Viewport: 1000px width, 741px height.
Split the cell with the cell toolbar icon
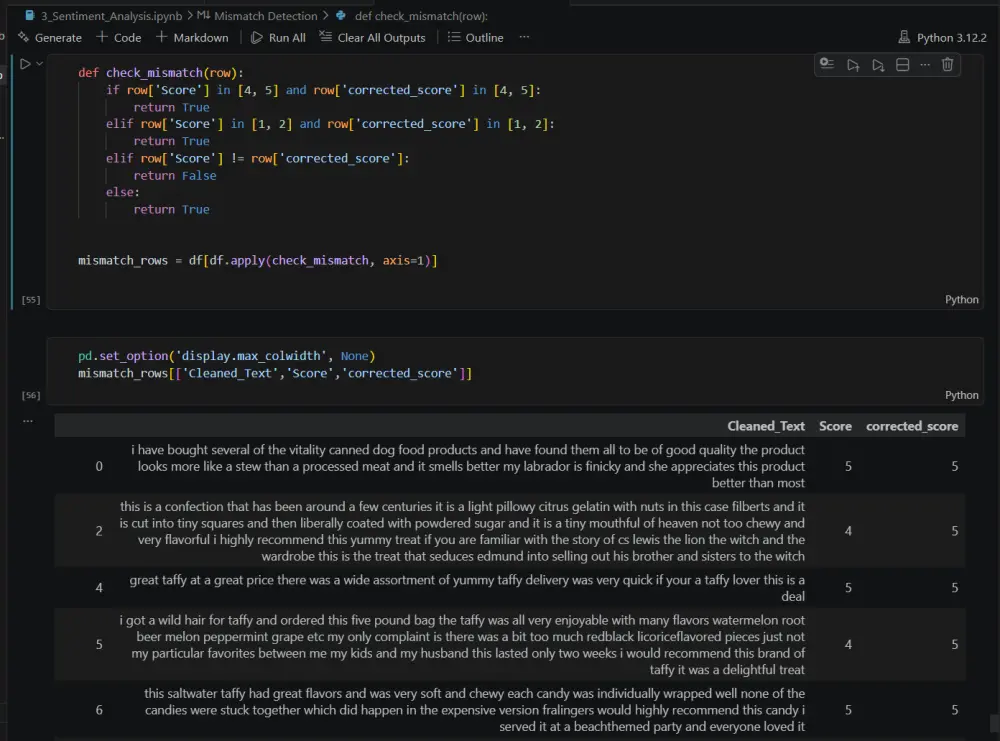pyautogui.click(x=902, y=65)
